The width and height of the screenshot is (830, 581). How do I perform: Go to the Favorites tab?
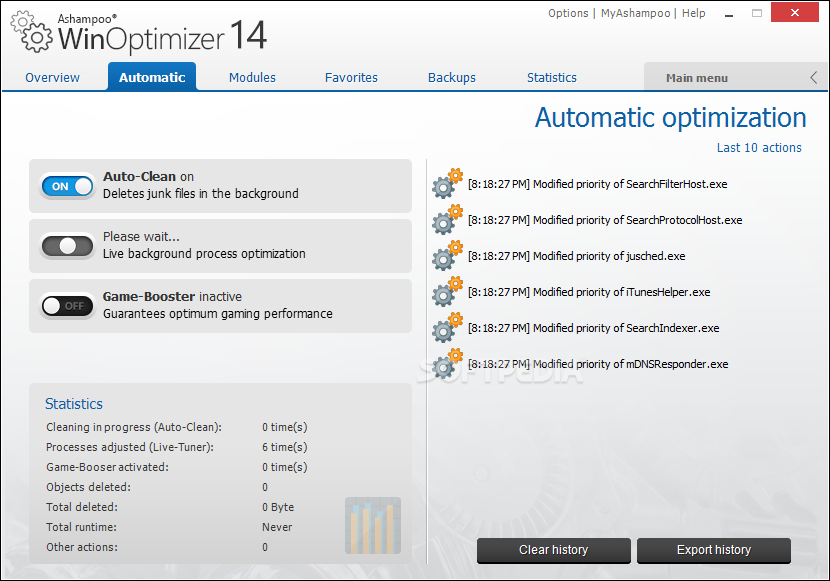click(351, 77)
